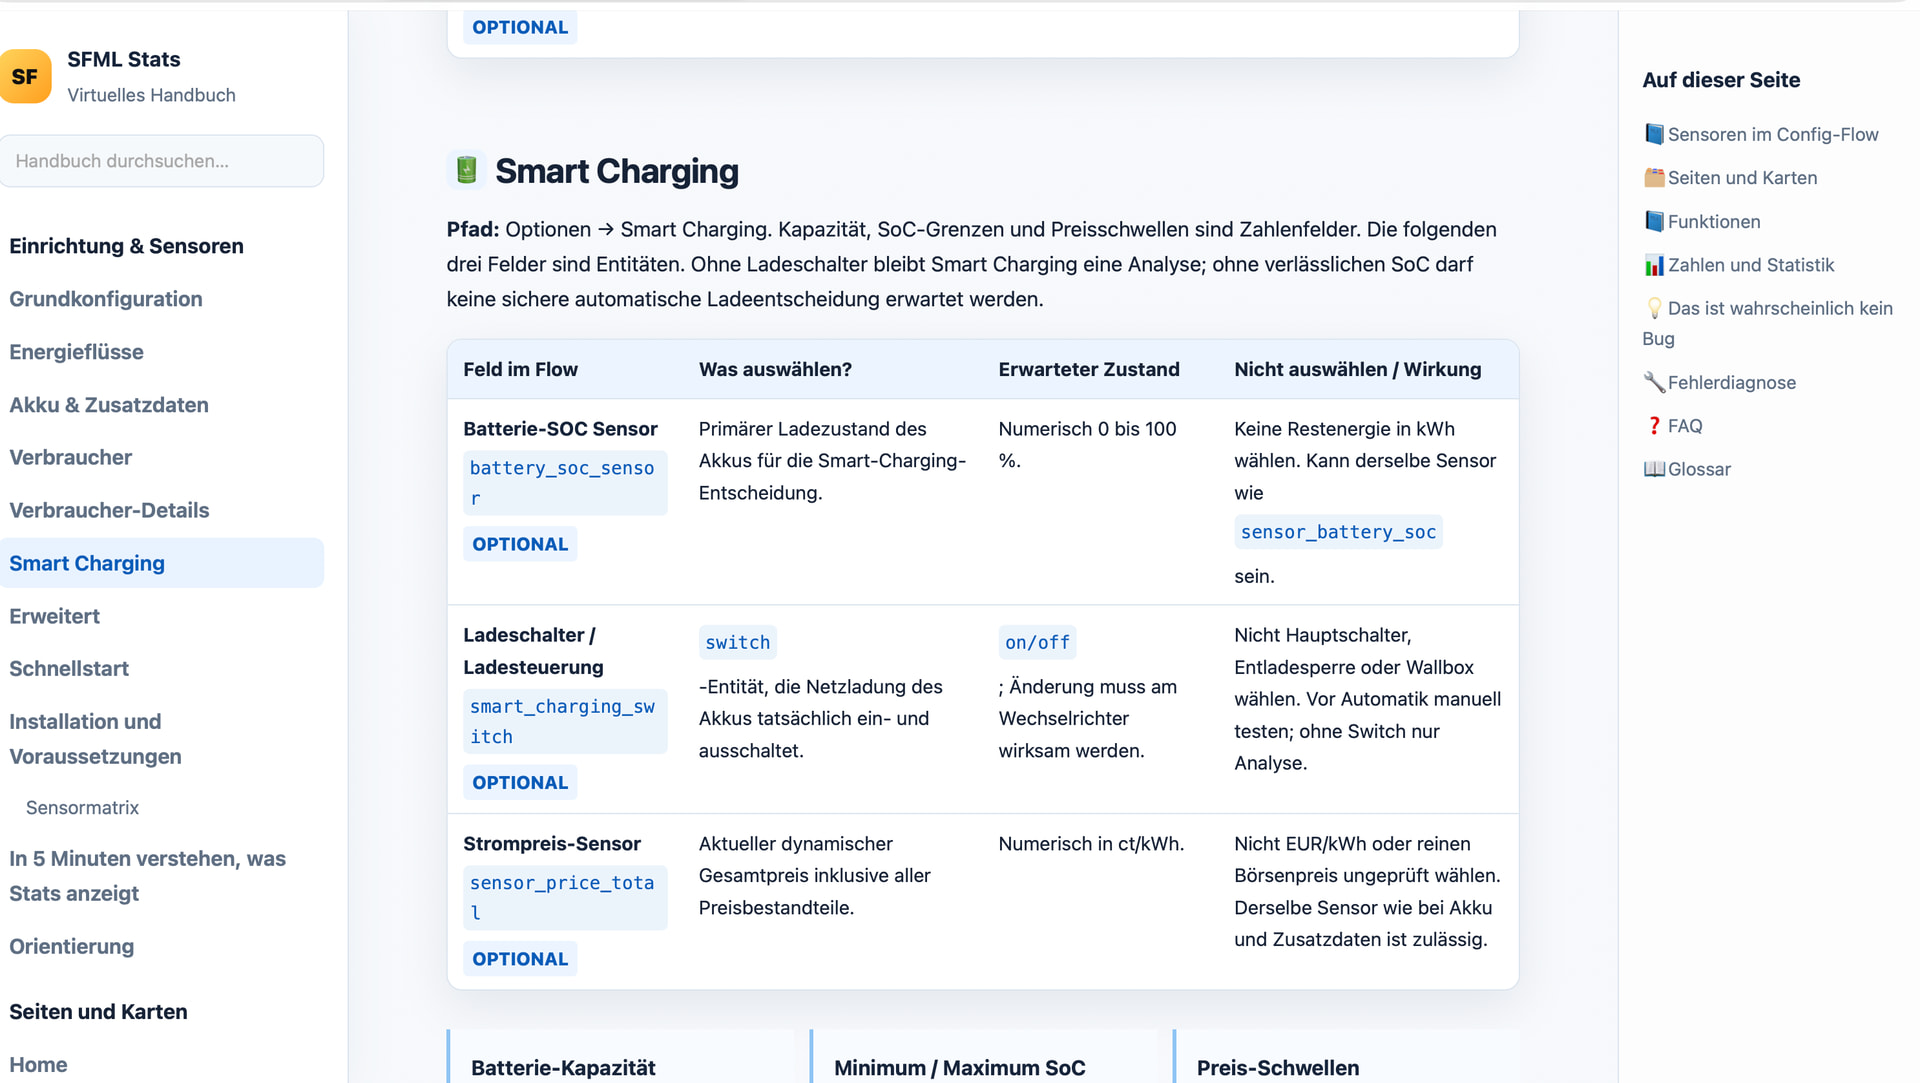Click the wrench icon next to Fehlerdiagnose
The image size is (1920, 1083).
tap(1654, 382)
